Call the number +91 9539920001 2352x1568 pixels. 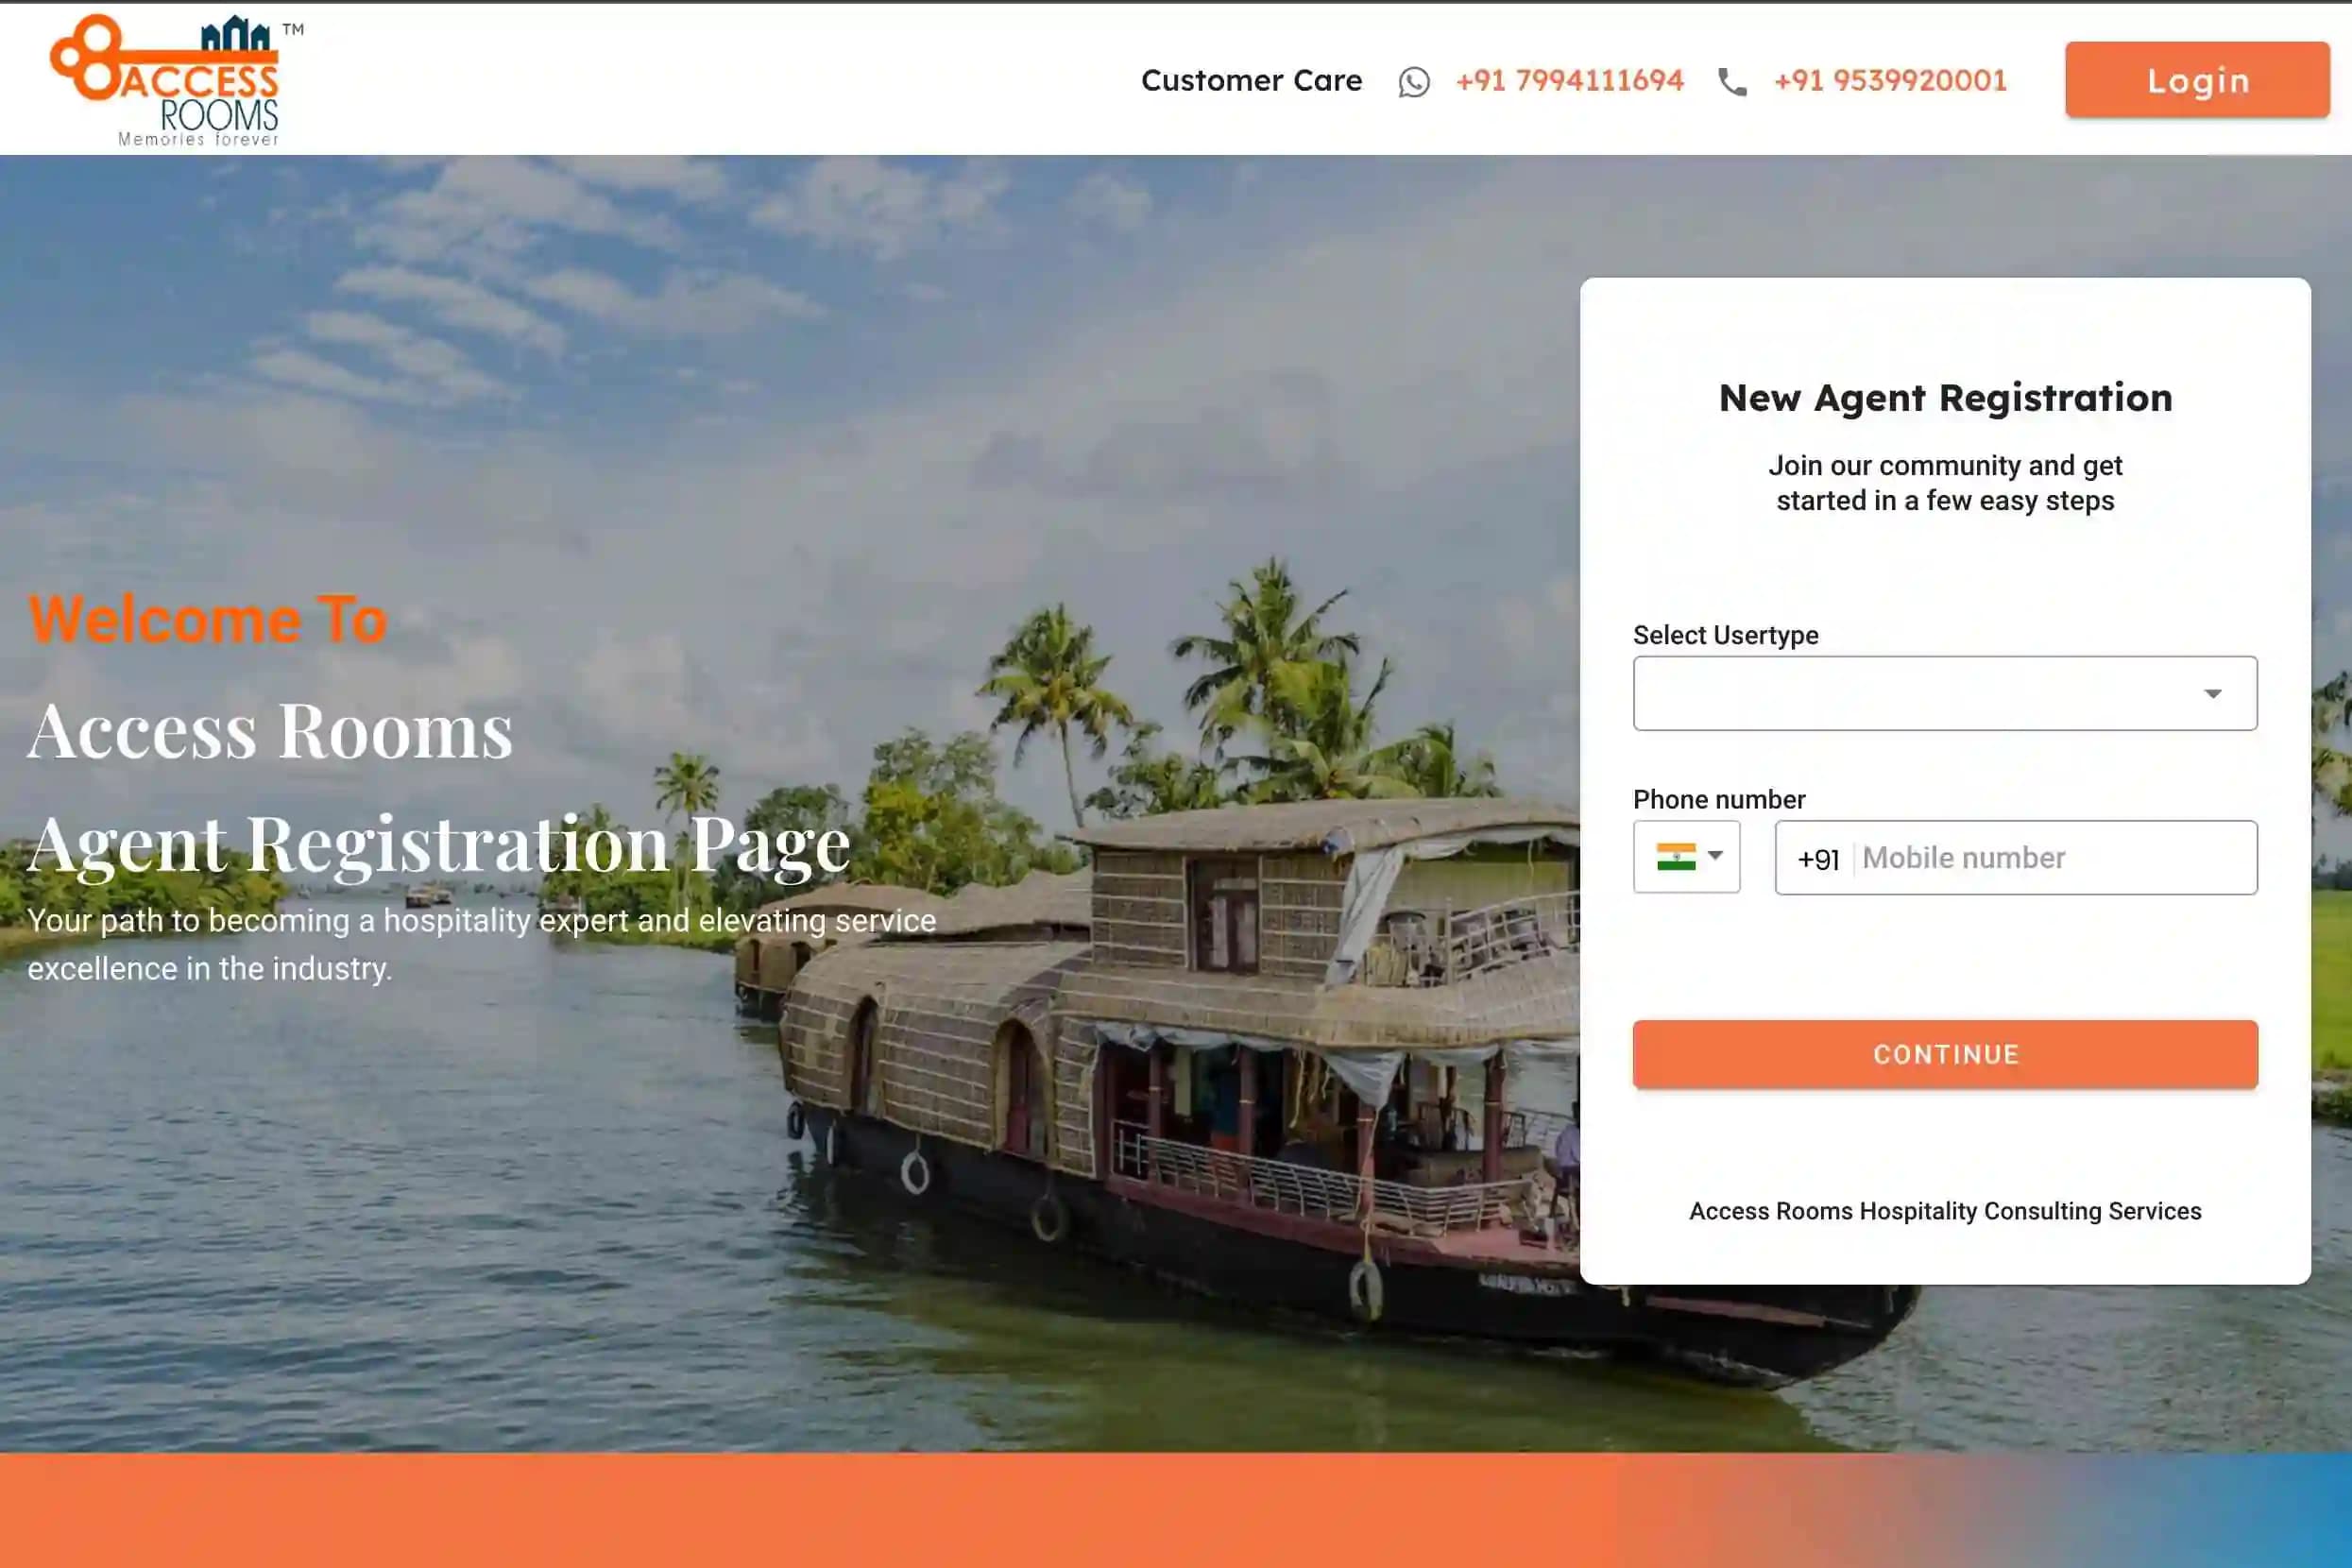1890,80
